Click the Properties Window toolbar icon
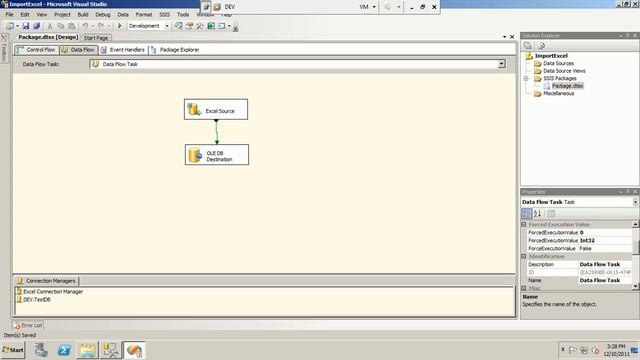 point(189,26)
